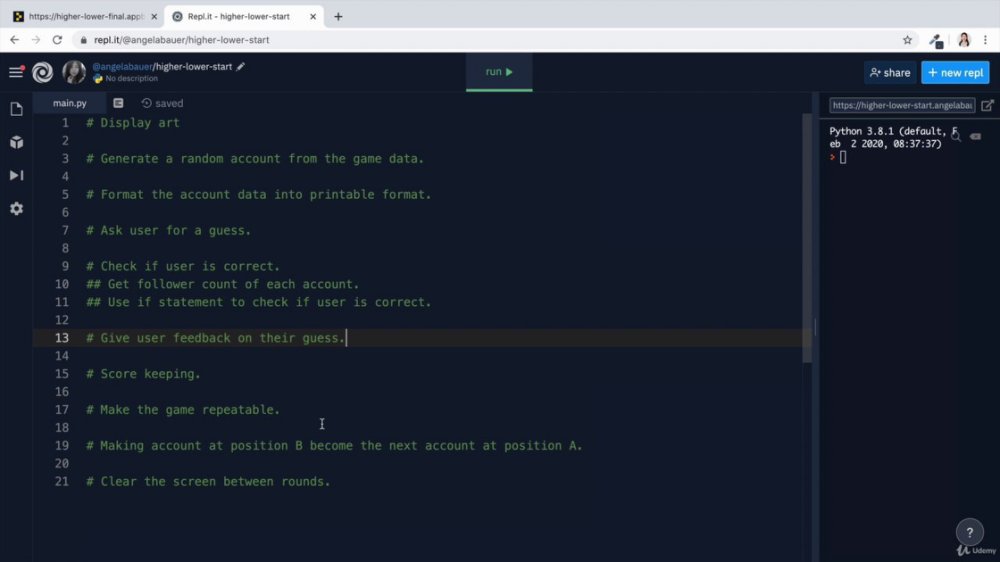Open the Chrome profile avatar
1000x562 pixels.
click(x=964, y=40)
